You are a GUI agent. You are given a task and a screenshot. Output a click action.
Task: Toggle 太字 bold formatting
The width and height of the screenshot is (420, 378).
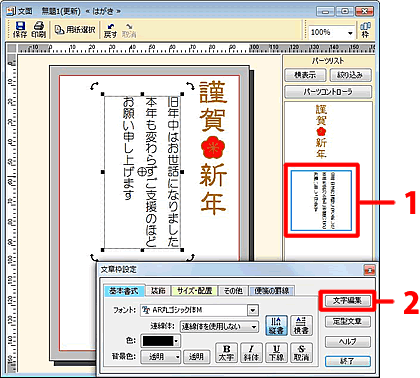226,353
